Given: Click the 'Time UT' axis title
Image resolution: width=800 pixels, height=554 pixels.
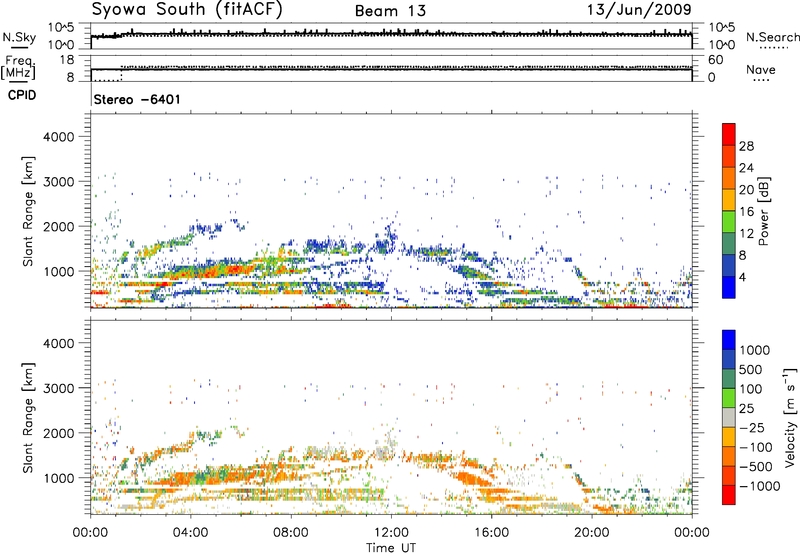Looking at the screenshot, I should [391, 547].
